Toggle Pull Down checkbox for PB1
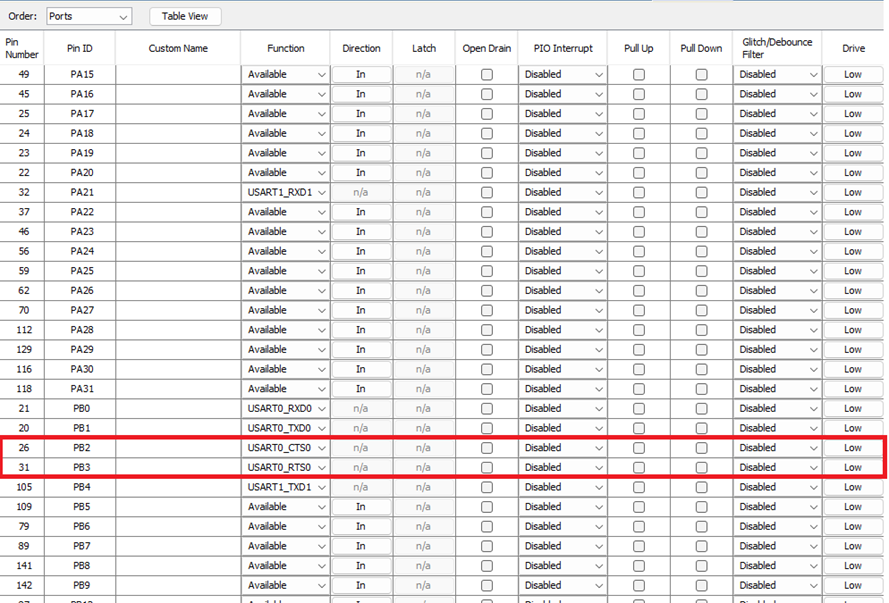This screenshot has width=889, height=603. click(701, 428)
